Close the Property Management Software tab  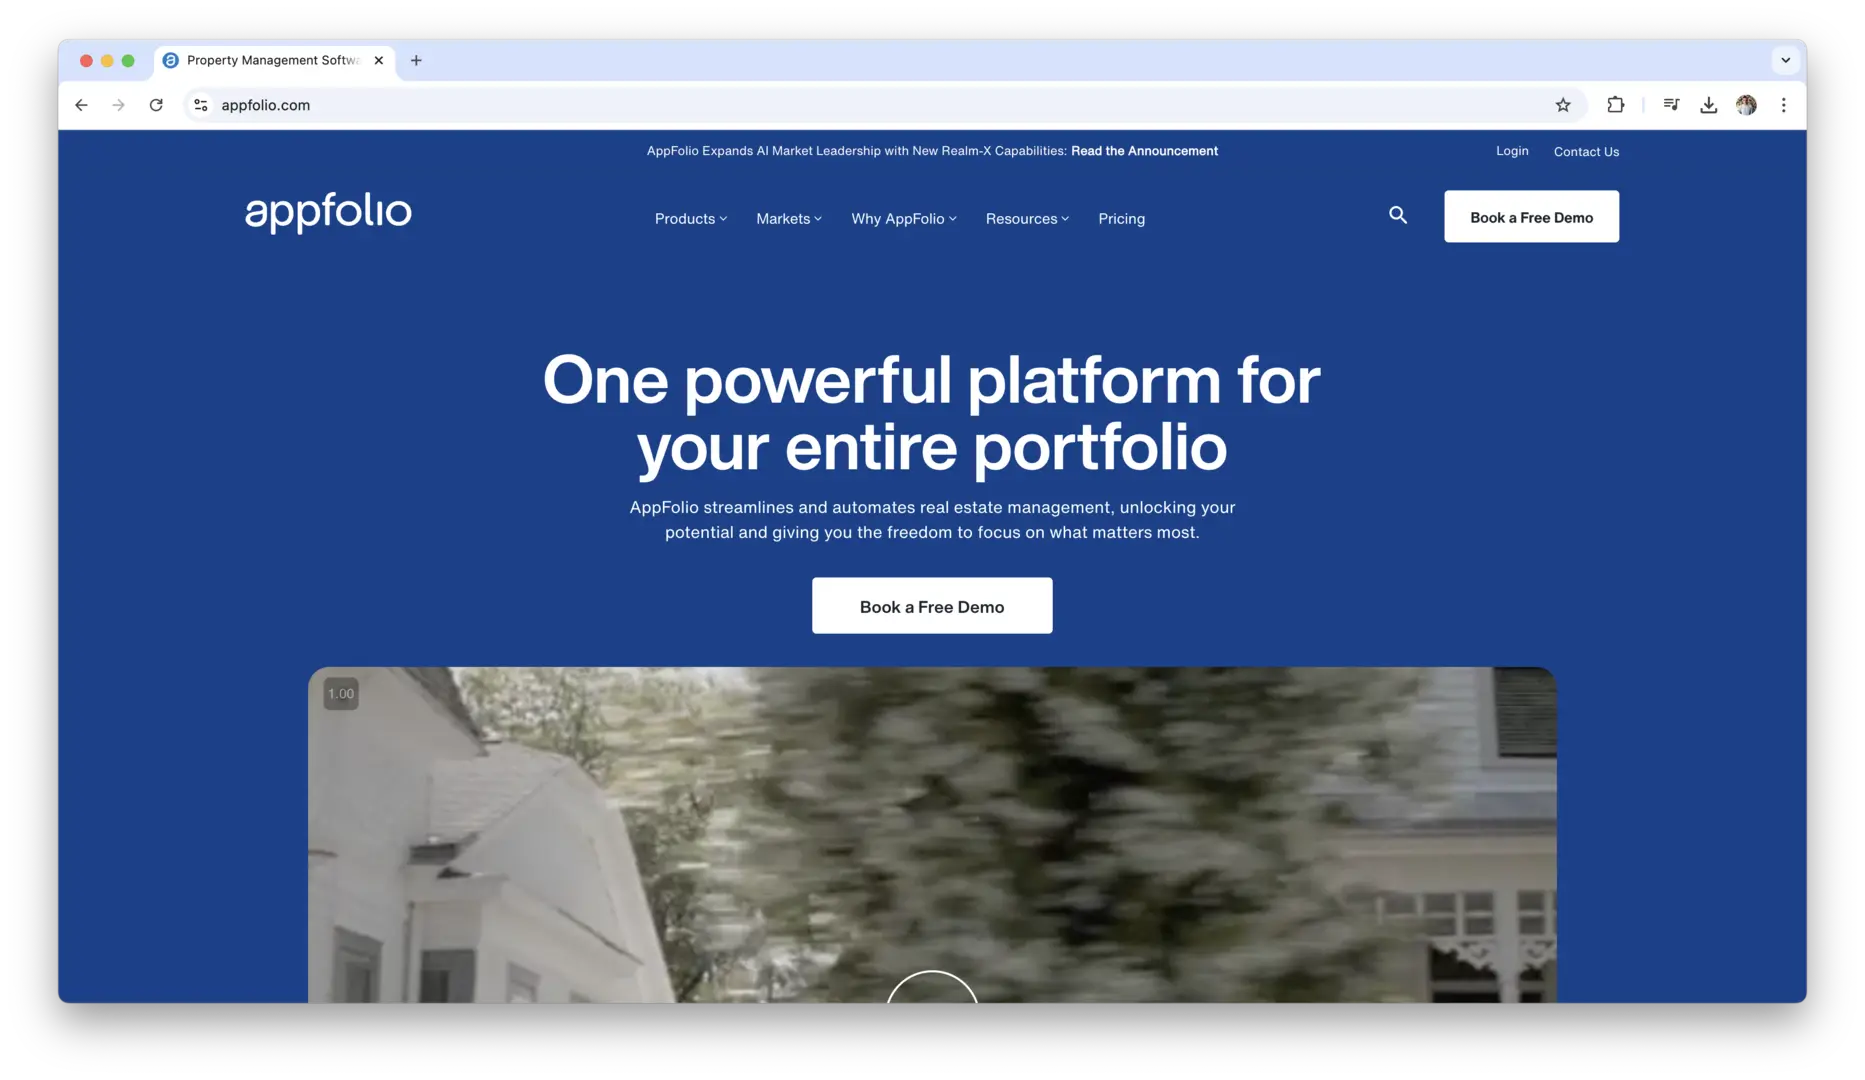coord(379,60)
